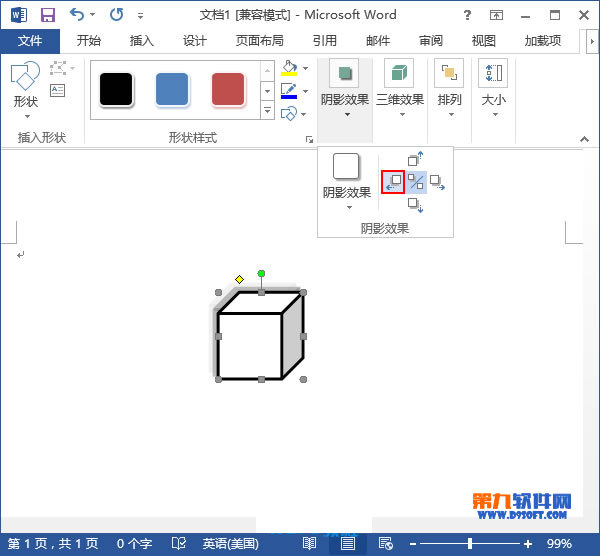Open the 阴影效果 gallery in popup panel
Image resolution: width=600 pixels, height=556 pixels.
347,181
